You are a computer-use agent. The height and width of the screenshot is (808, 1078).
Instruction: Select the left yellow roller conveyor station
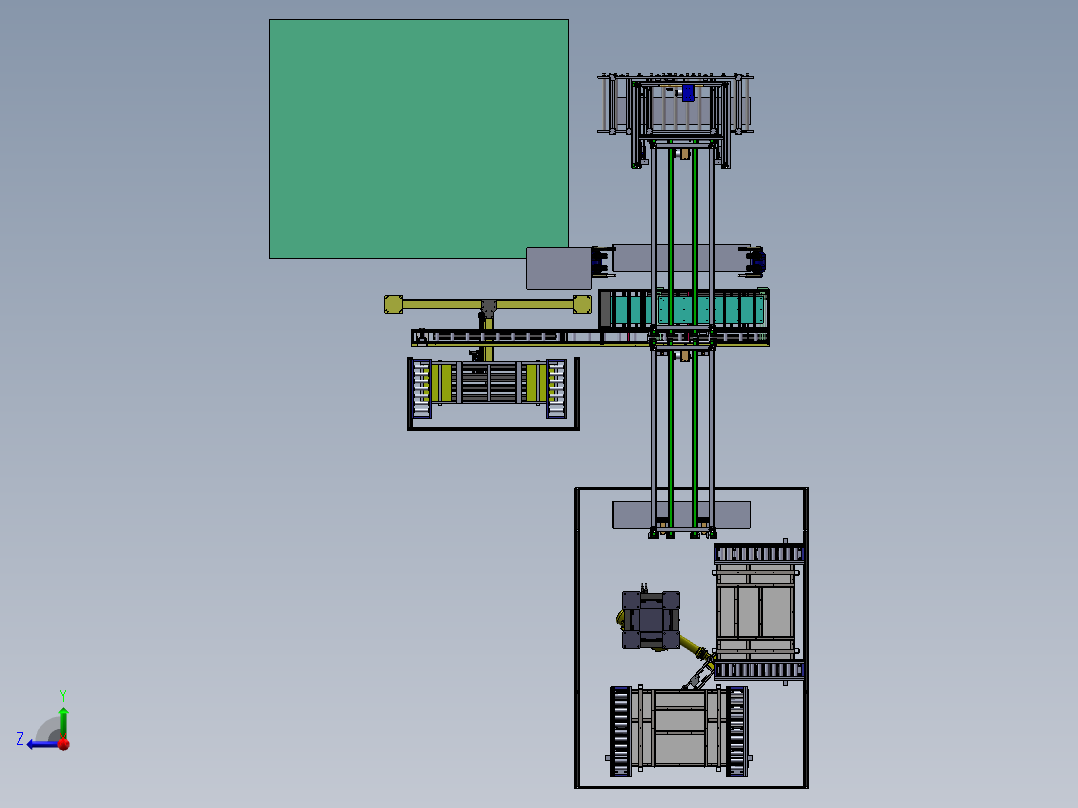click(x=489, y=389)
